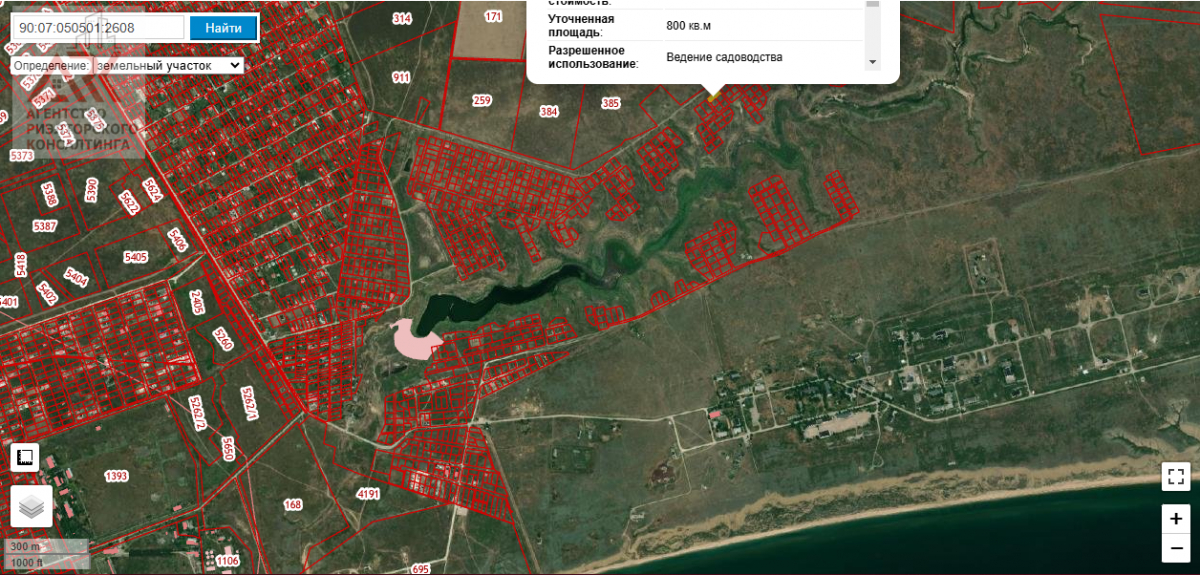
Task: Click parcel label 259
Action: pos(482,101)
